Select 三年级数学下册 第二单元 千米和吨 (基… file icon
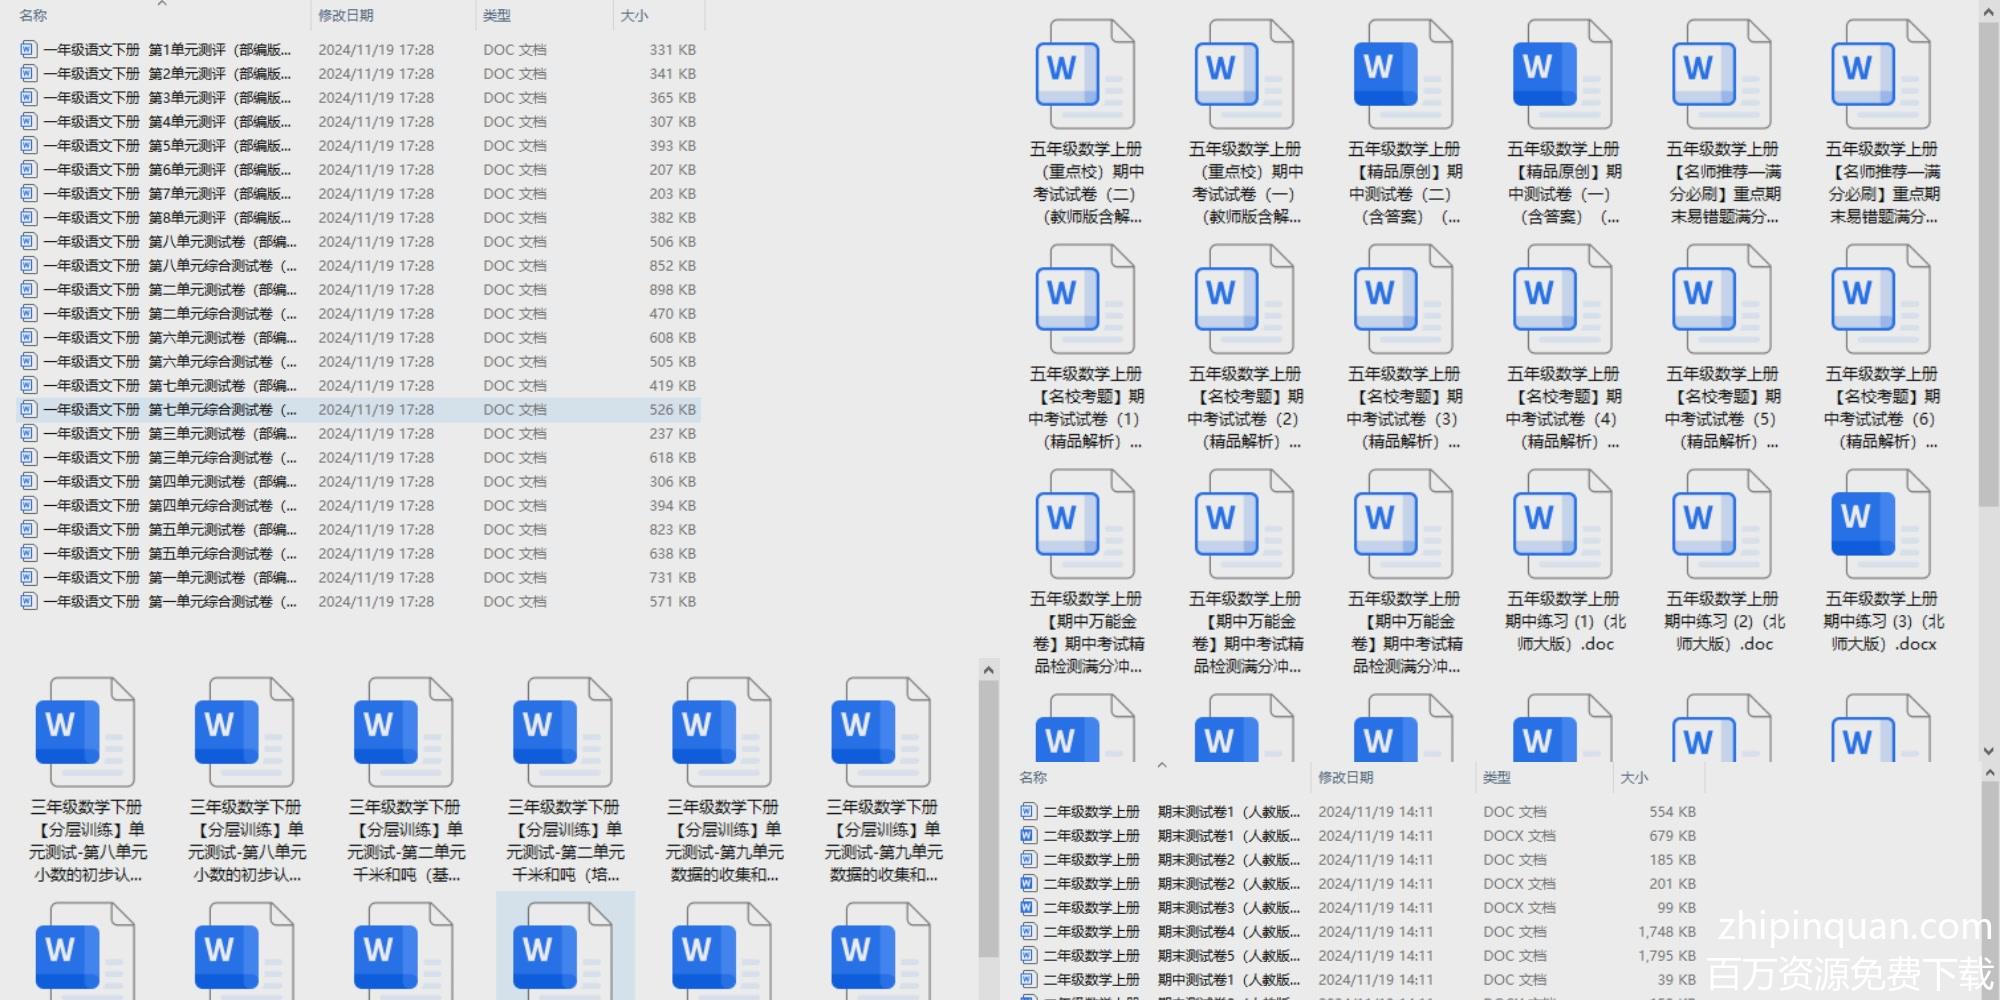Viewport: 2000px width, 1000px height. tap(403, 733)
